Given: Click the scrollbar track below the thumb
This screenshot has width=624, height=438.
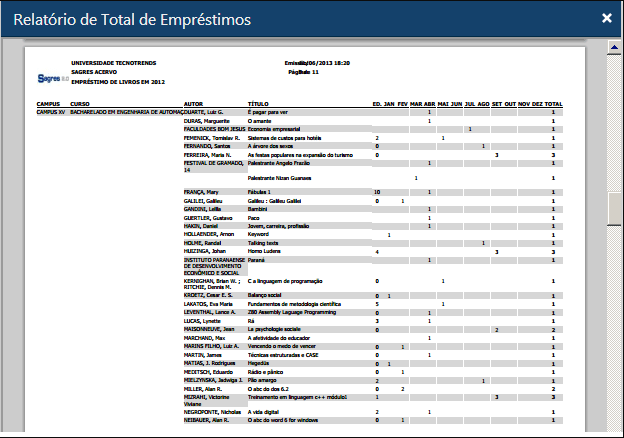Looking at the screenshot, I should coord(615,330).
